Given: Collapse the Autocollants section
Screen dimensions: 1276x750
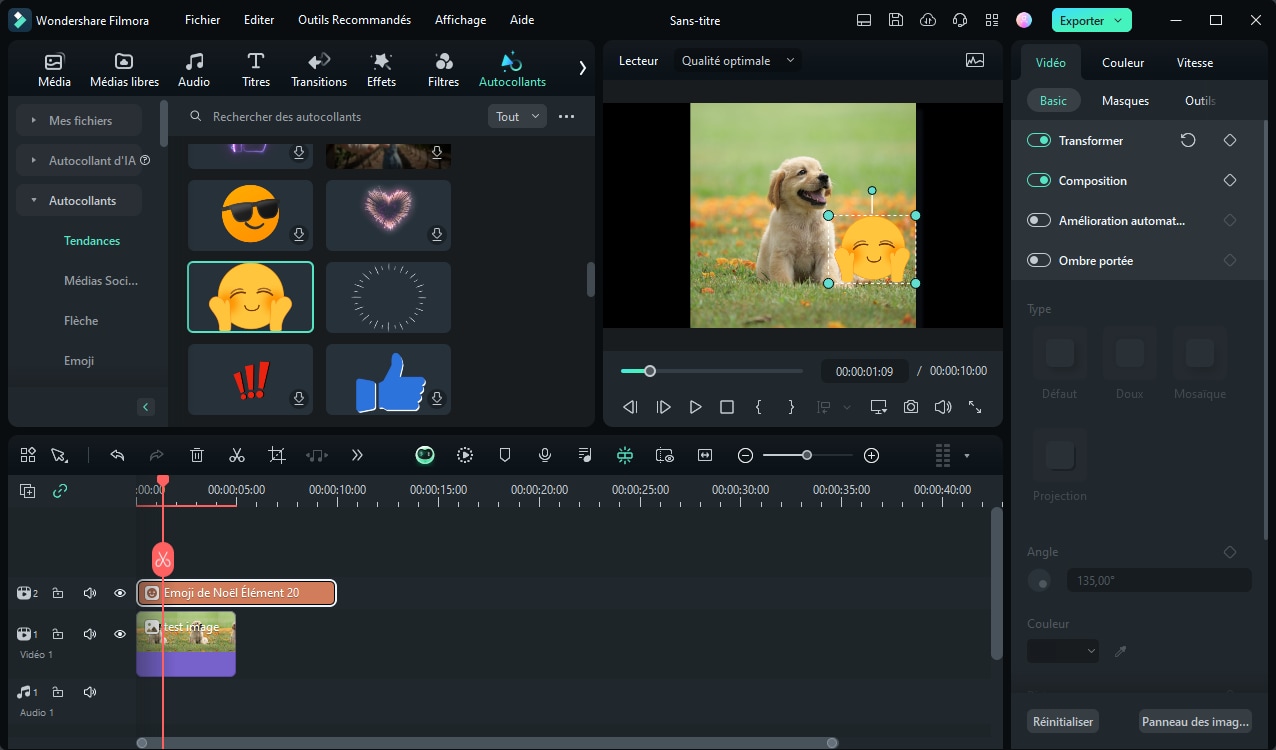Looking at the screenshot, I should (79, 200).
